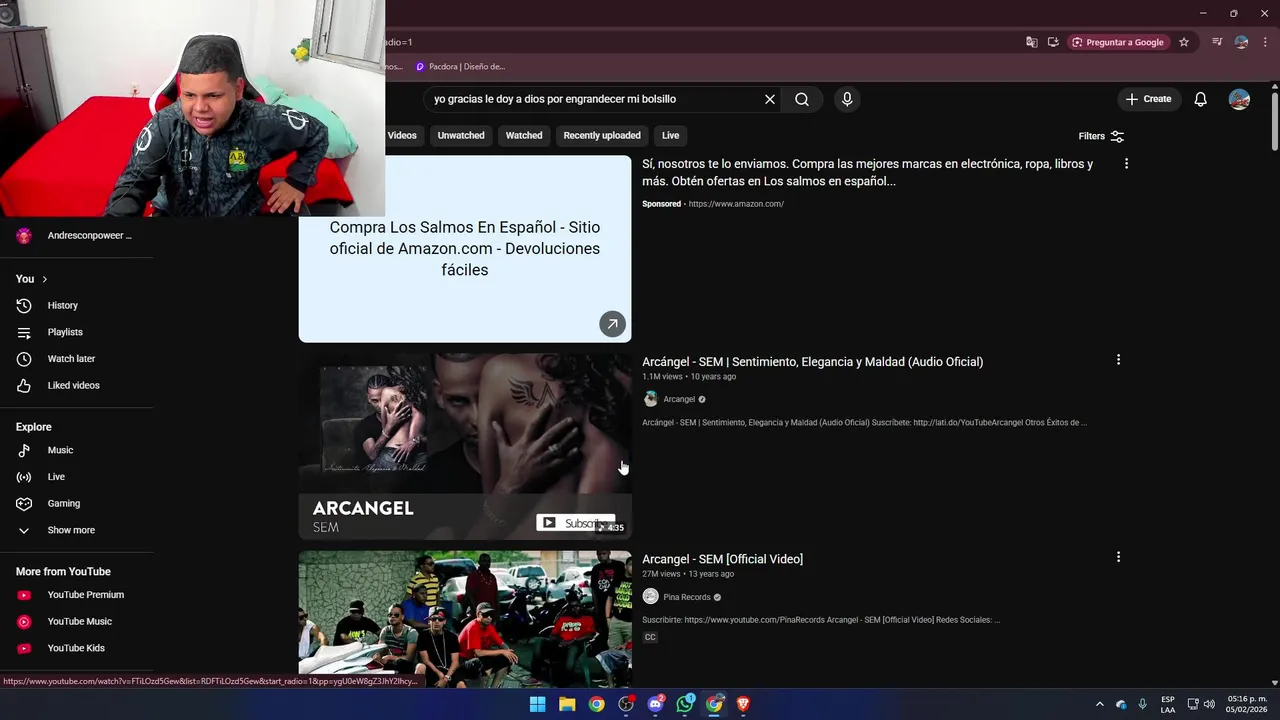This screenshot has width=1280, height=720.
Task: Click the Arcangel channel avatar
Action: pos(650,399)
